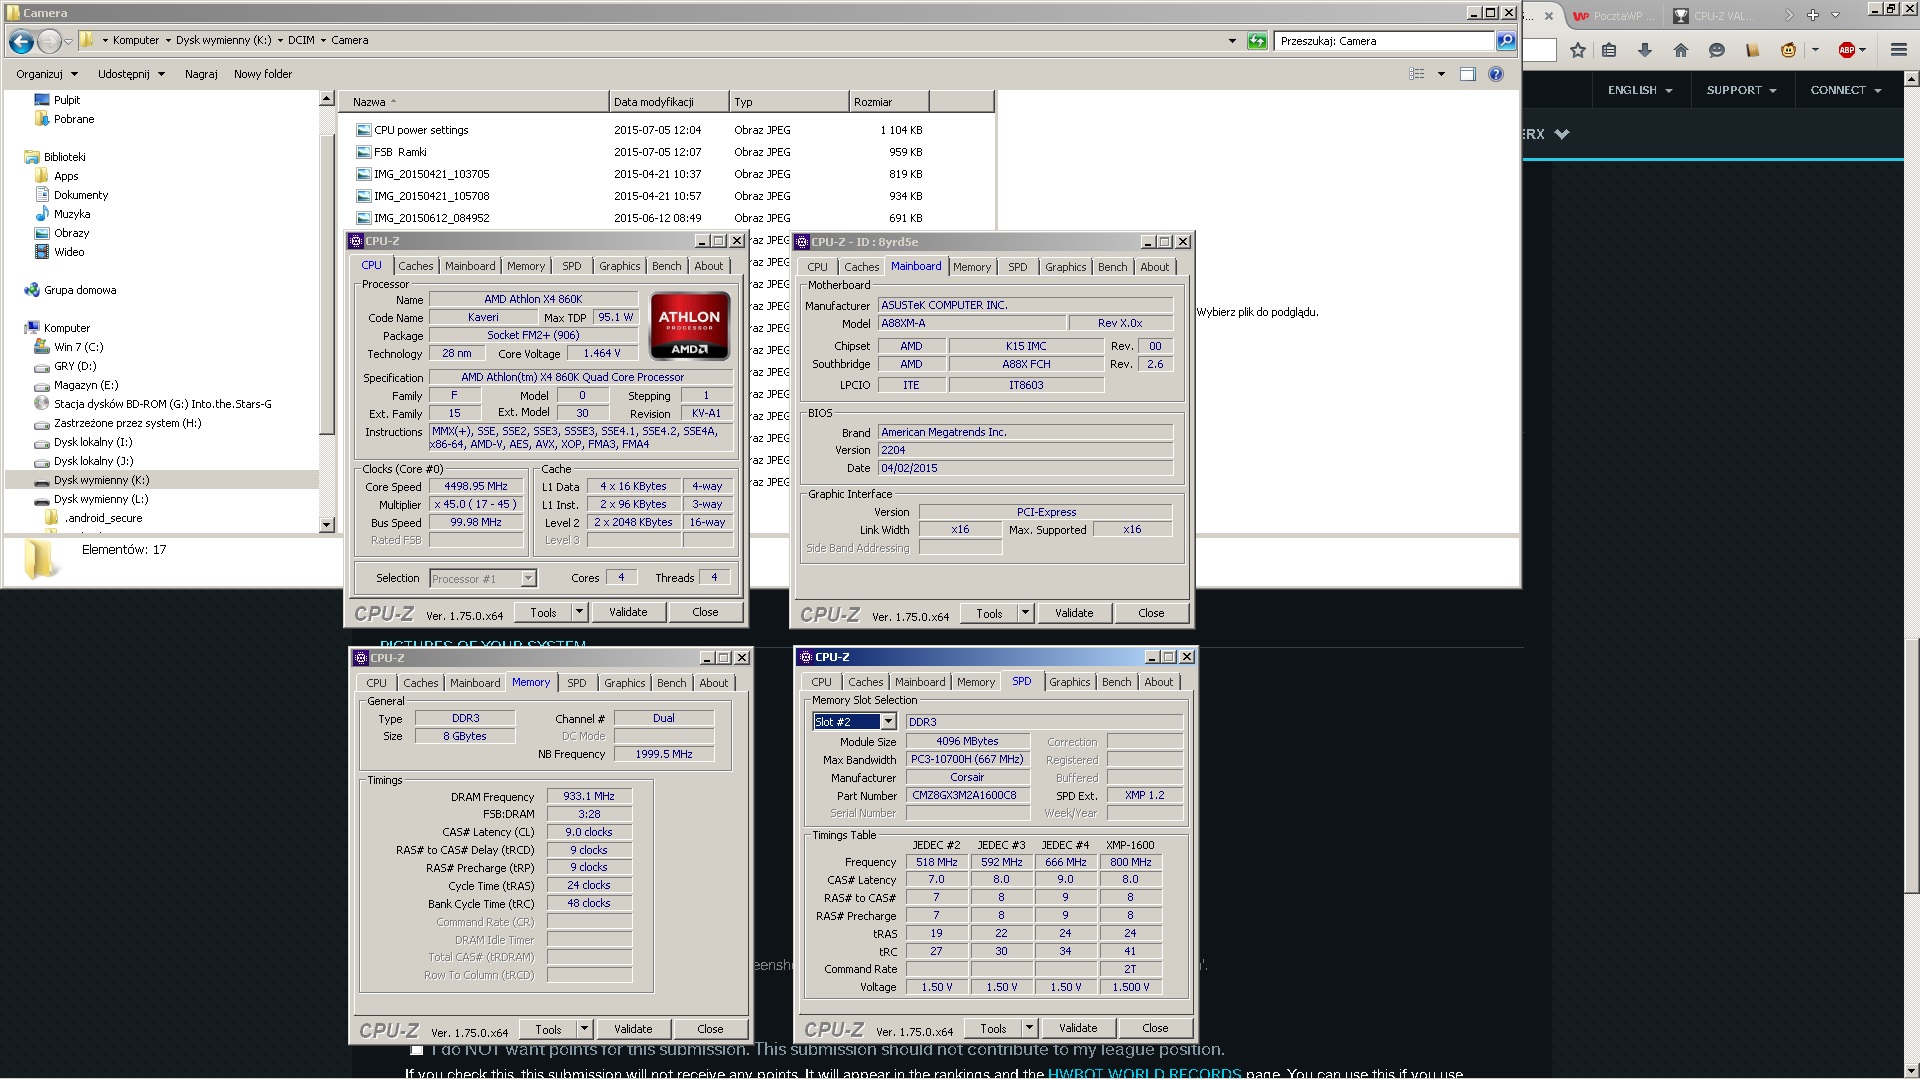Toggle the Explorer preview pane icon
This screenshot has width=1920, height=1080.
point(1468,74)
